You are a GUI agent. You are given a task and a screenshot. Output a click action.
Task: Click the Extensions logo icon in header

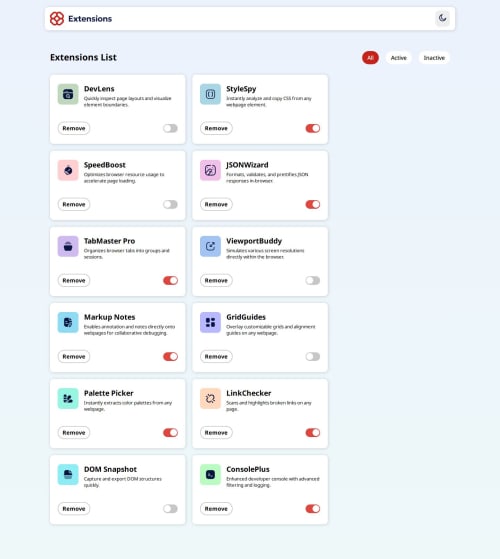[x=57, y=19]
